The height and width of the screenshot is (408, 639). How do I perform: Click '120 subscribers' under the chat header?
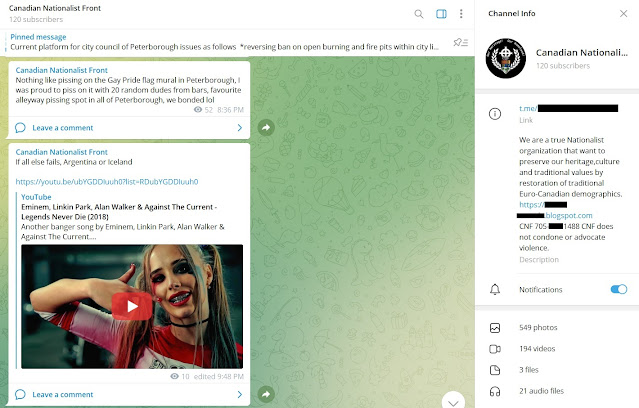(x=36, y=19)
